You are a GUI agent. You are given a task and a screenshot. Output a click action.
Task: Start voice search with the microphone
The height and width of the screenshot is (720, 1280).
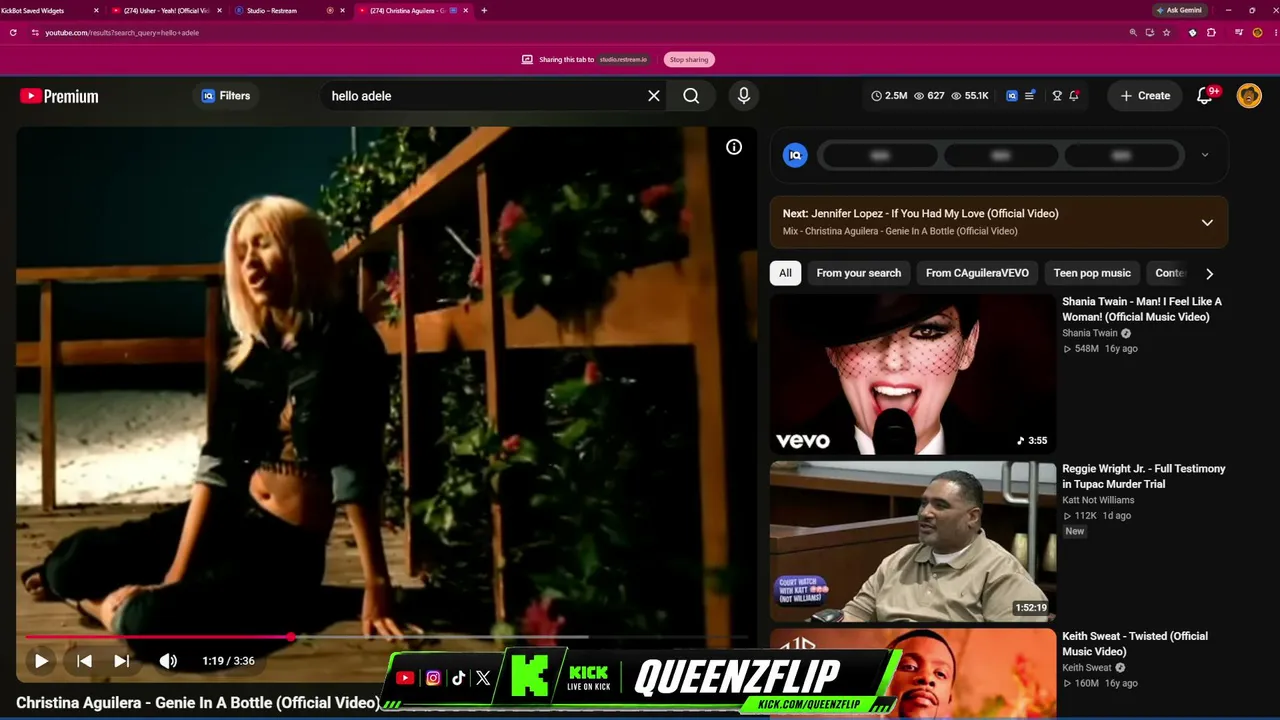[x=743, y=96]
